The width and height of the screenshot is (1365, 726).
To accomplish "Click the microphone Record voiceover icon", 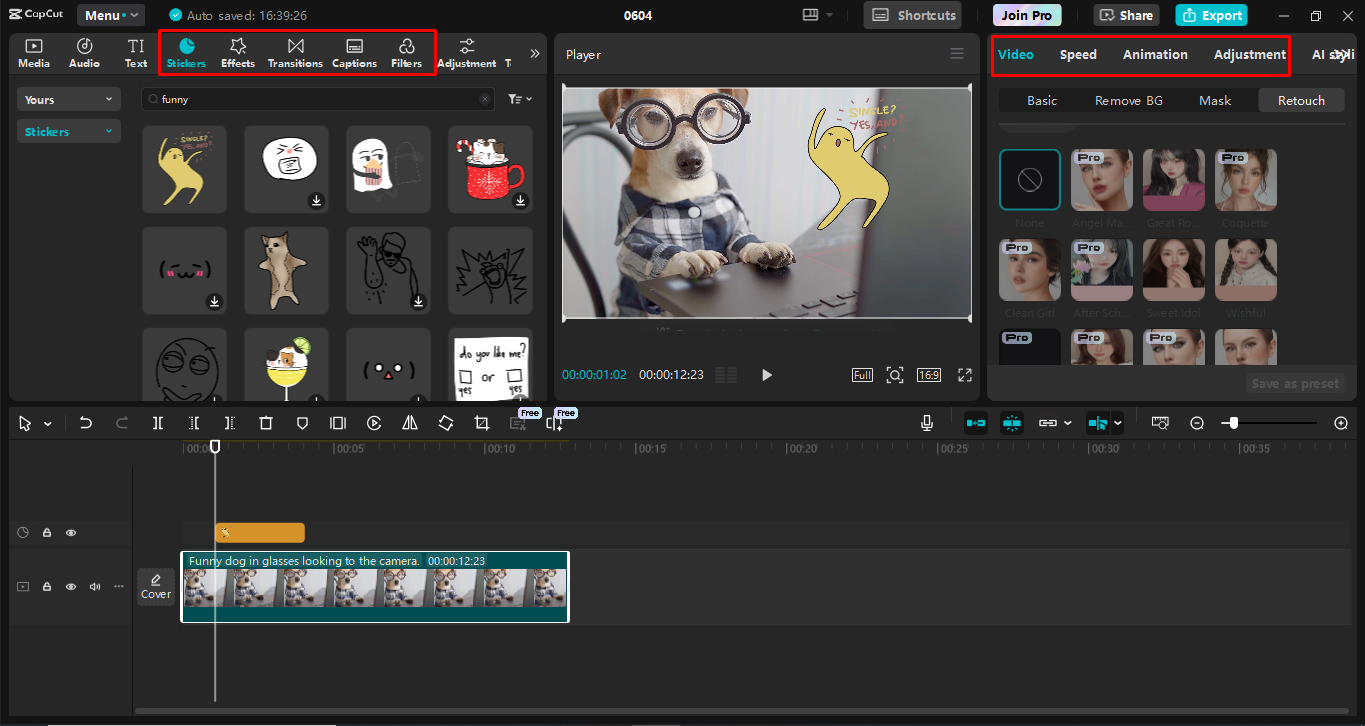I will click(x=927, y=423).
